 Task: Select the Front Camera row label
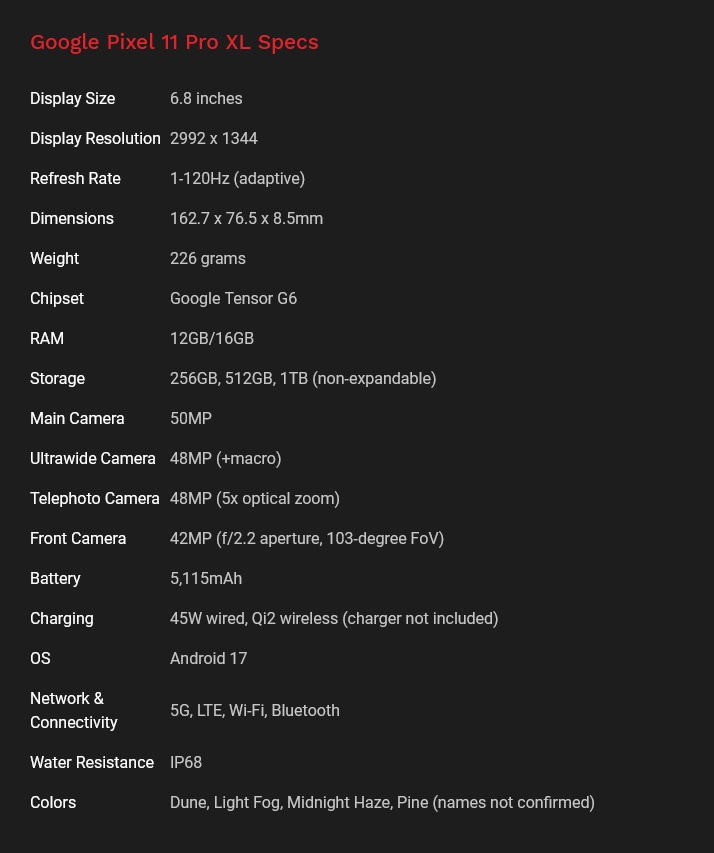coord(78,539)
